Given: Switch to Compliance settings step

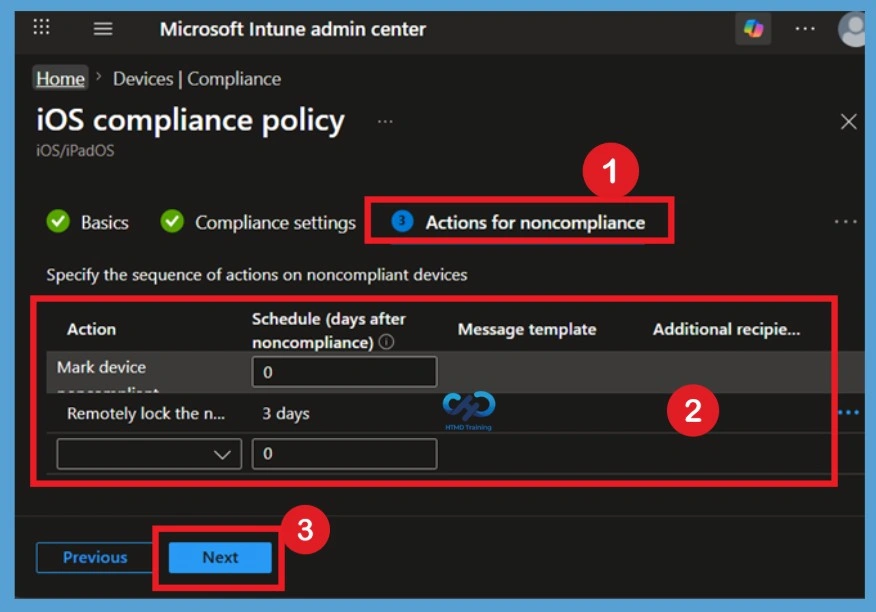Looking at the screenshot, I should click(258, 222).
